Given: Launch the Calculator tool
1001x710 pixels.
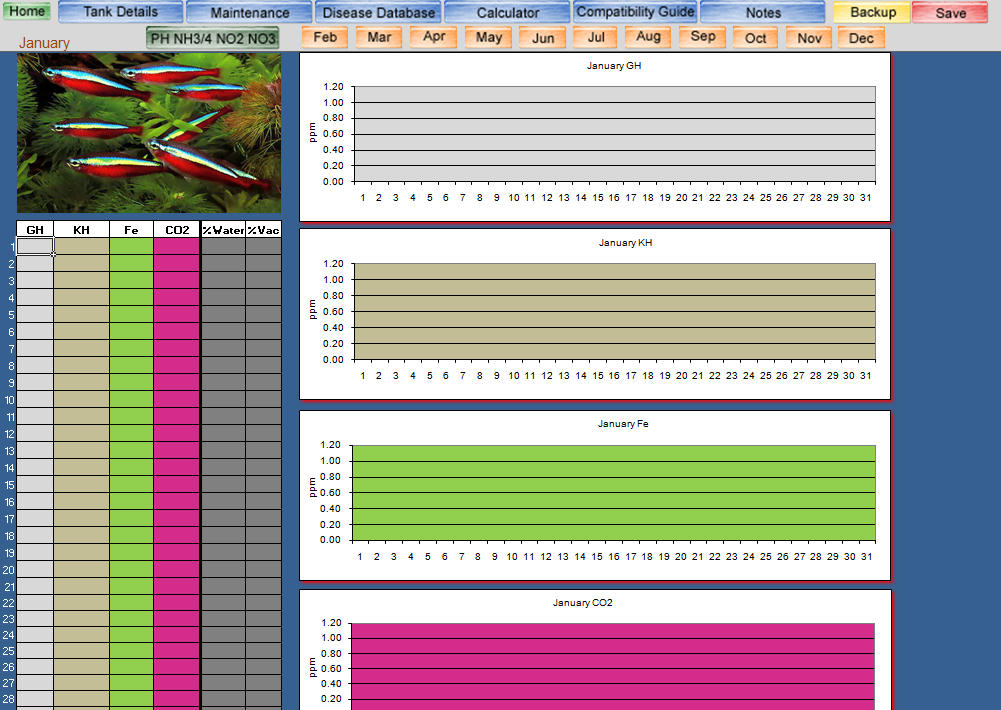Looking at the screenshot, I should pos(507,11).
